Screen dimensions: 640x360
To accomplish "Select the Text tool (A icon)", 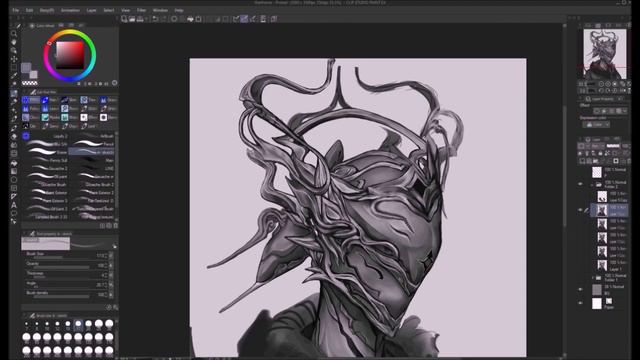I will (x=14, y=205).
